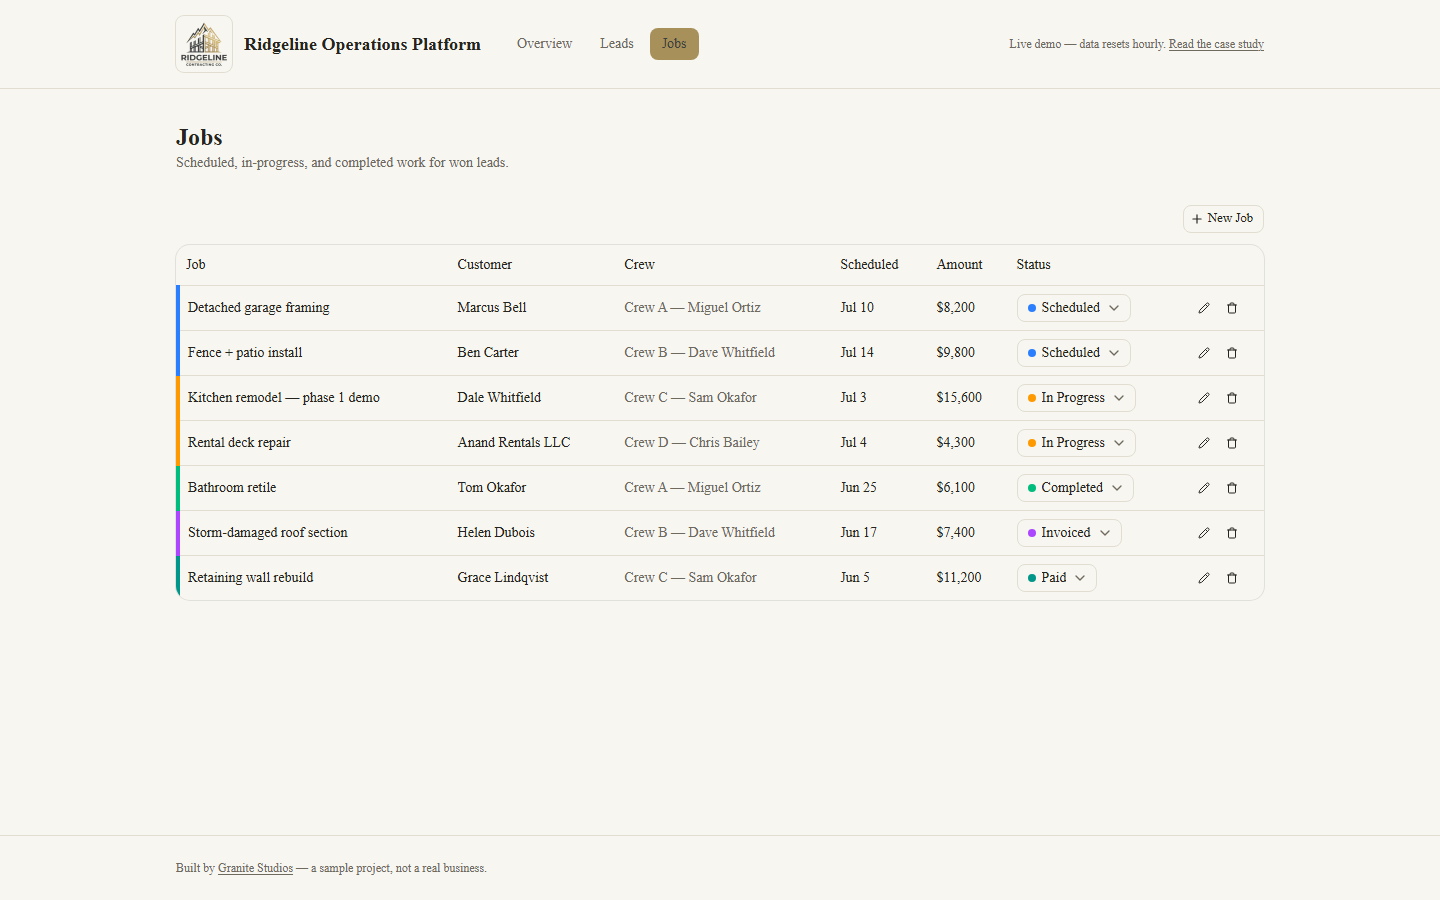
Task: Change In Progress status of Rental deck repair
Action: tap(1076, 443)
